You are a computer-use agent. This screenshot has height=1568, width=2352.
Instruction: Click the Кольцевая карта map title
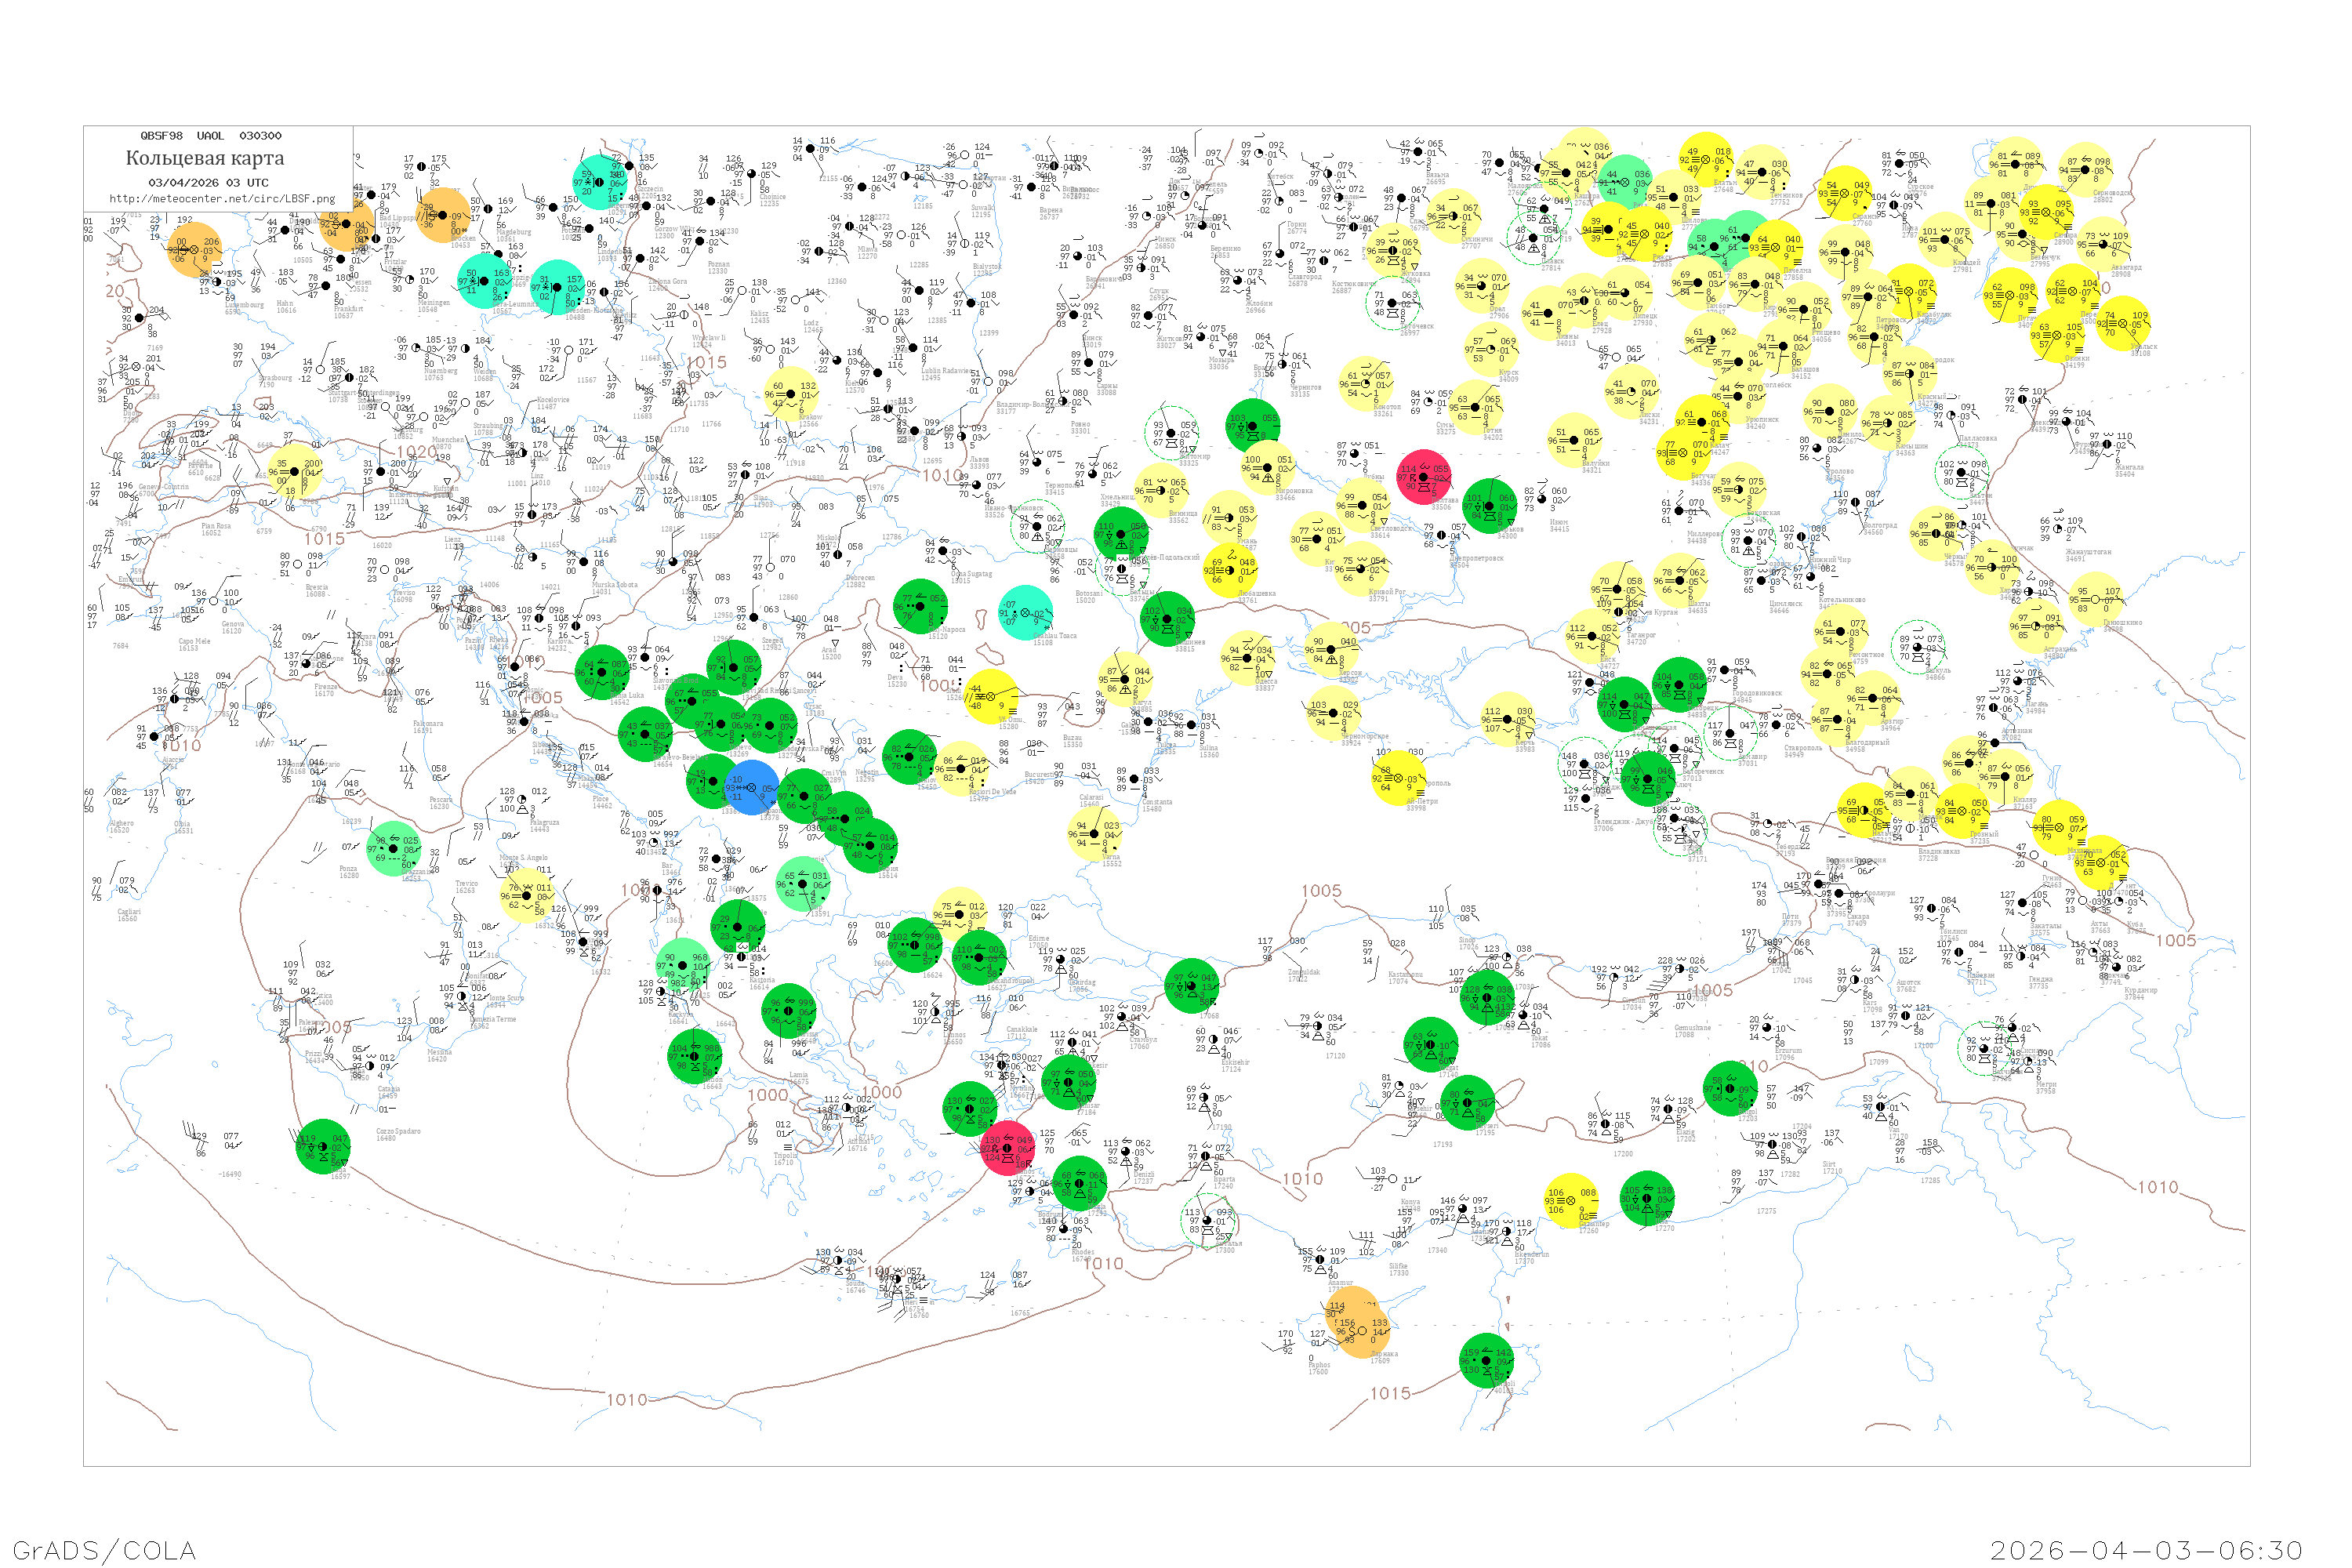click(205, 158)
